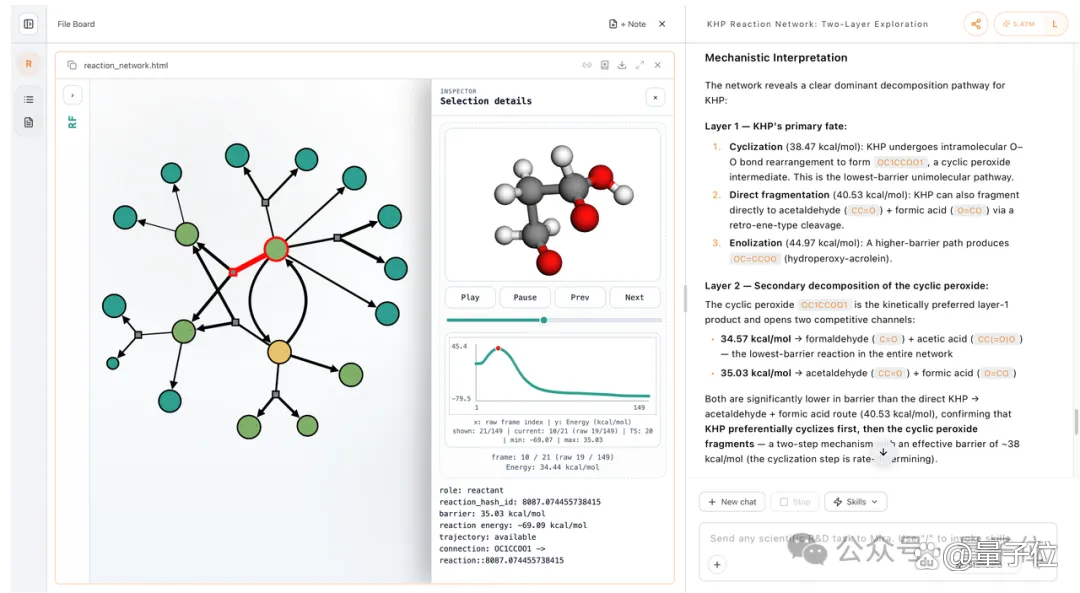This screenshot has height=593, width=1080.
Task: Download the reaction_network.html file
Action: [622, 65]
